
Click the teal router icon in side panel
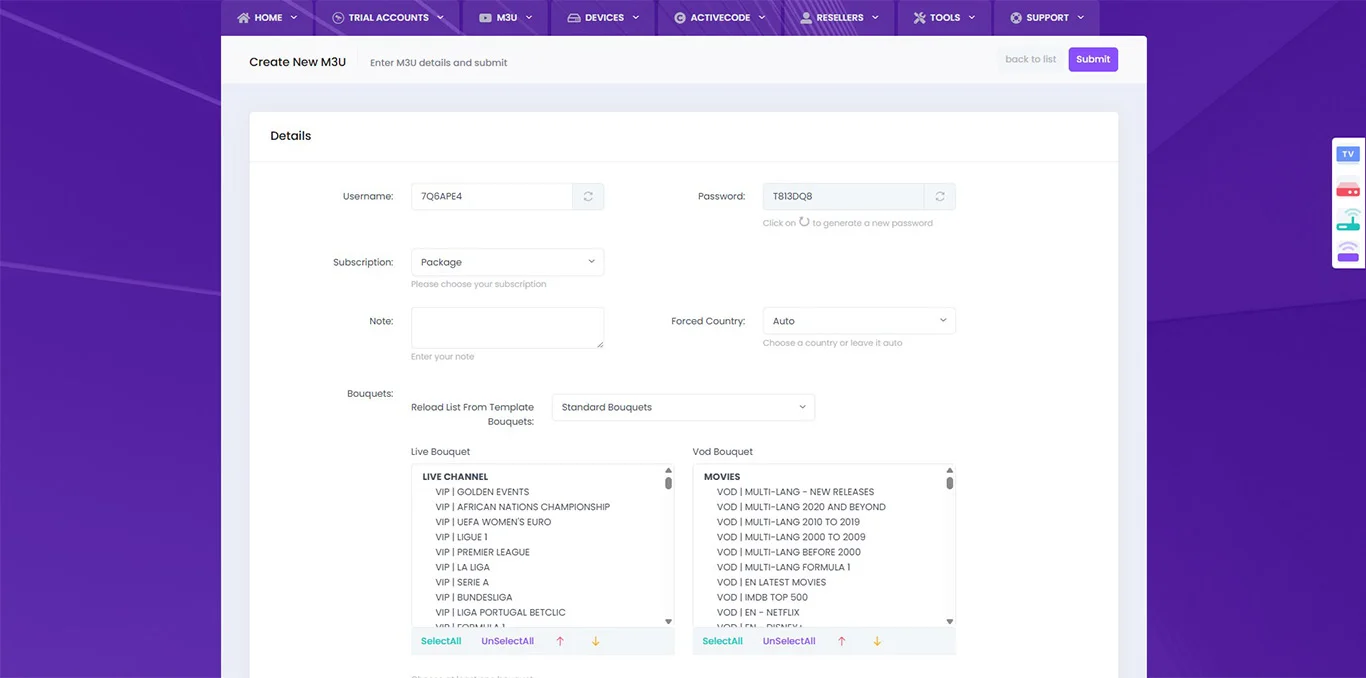point(1348,220)
